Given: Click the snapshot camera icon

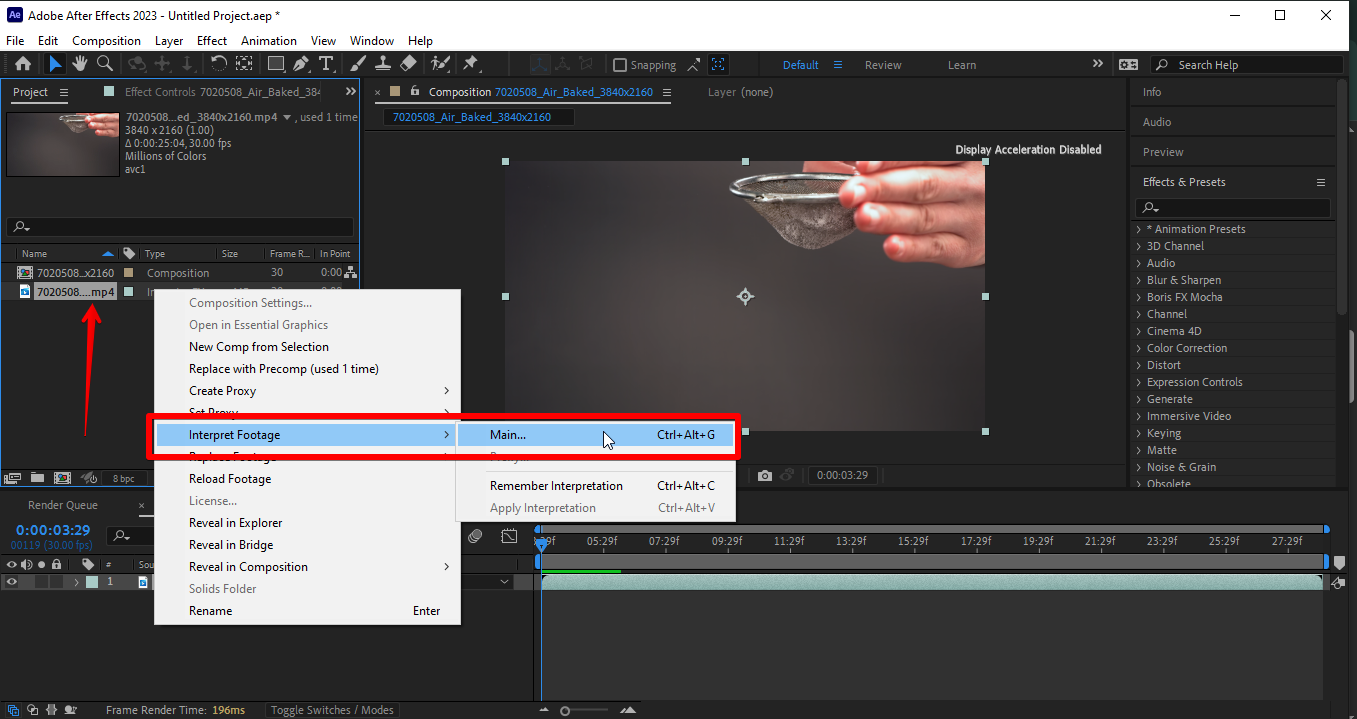Looking at the screenshot, I should [x=764, y=475].
